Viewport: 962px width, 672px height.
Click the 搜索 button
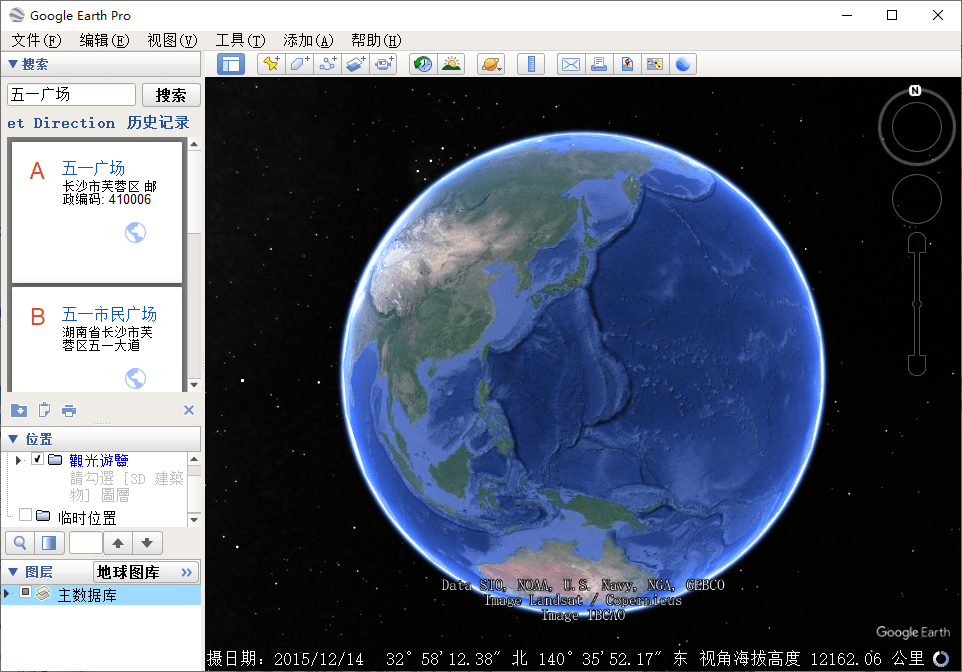(171, 95)
